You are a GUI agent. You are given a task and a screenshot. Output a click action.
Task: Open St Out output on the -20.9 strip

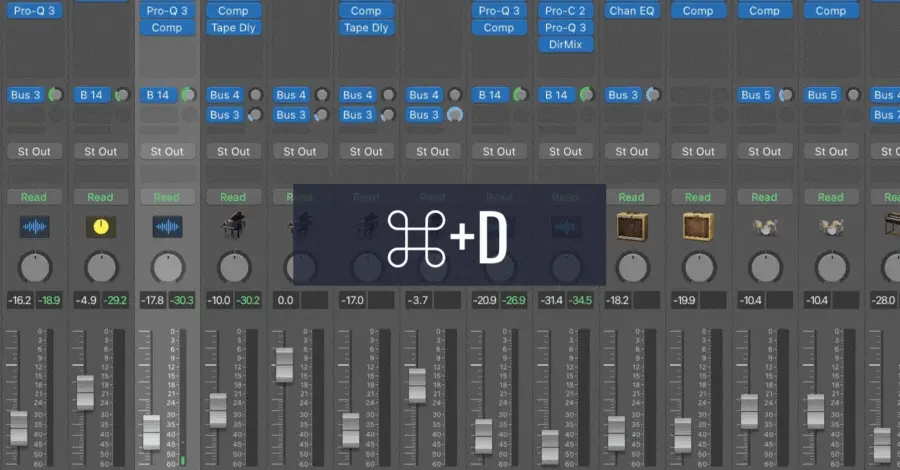point(499,152)
